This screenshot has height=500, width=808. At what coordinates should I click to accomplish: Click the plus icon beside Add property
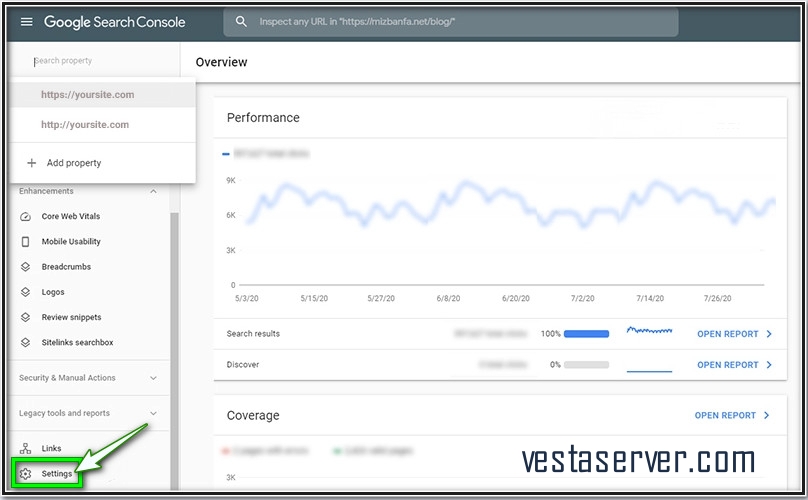[31, 163]
